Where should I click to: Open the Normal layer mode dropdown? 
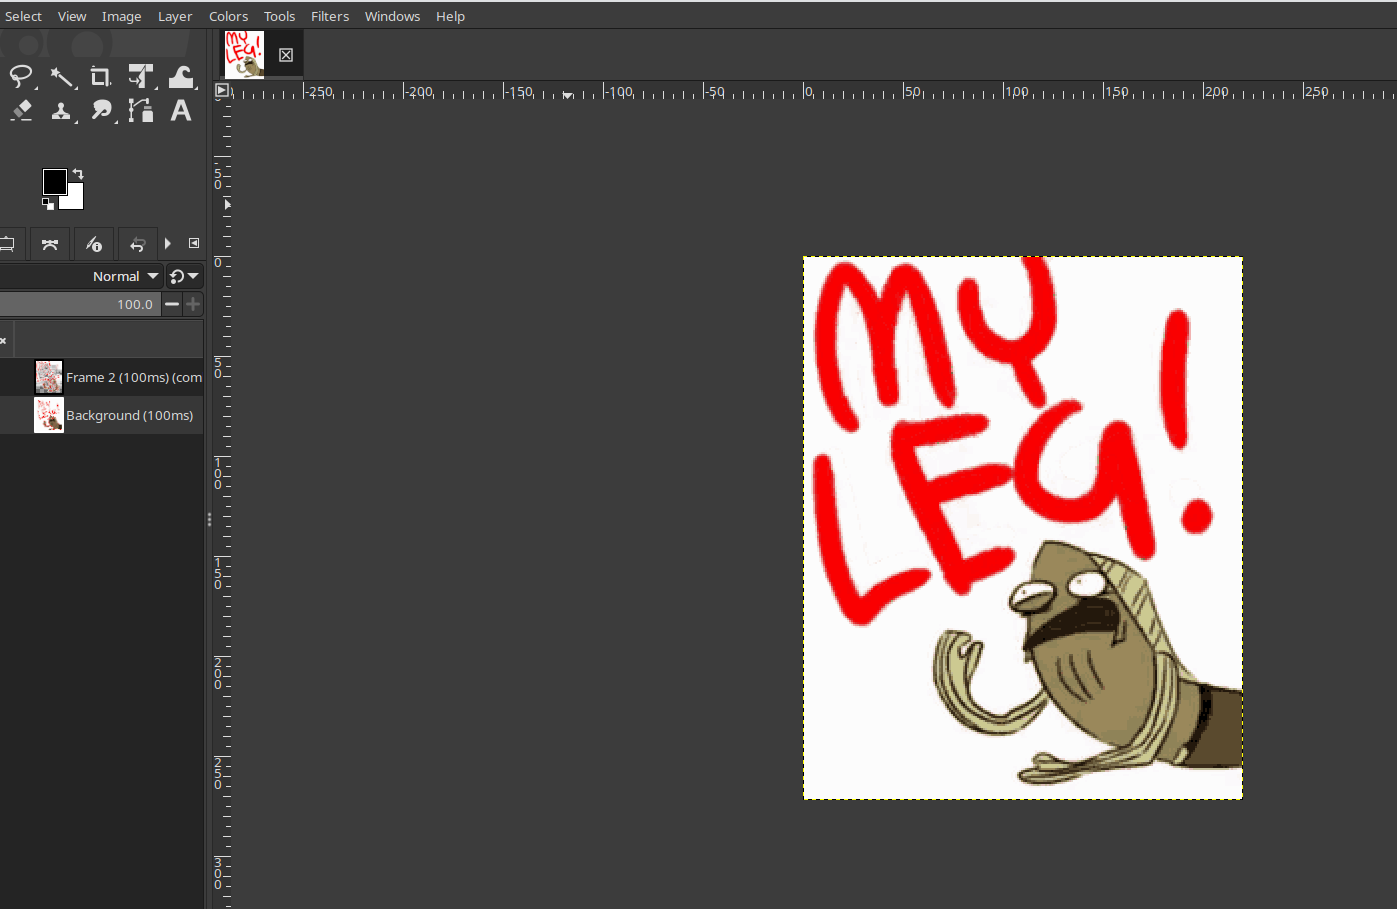click(x=80, y=276)
